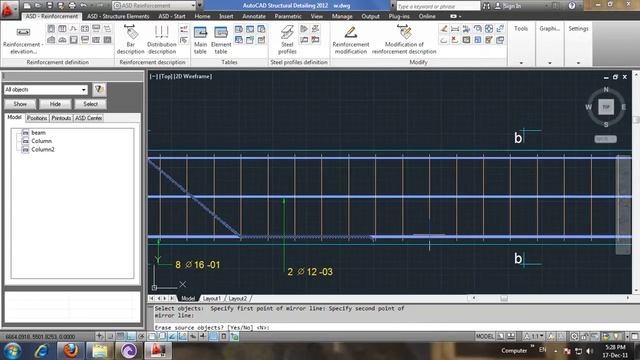
Task: Open Internet Explorer from the taskbar
Action: point(41,350)
